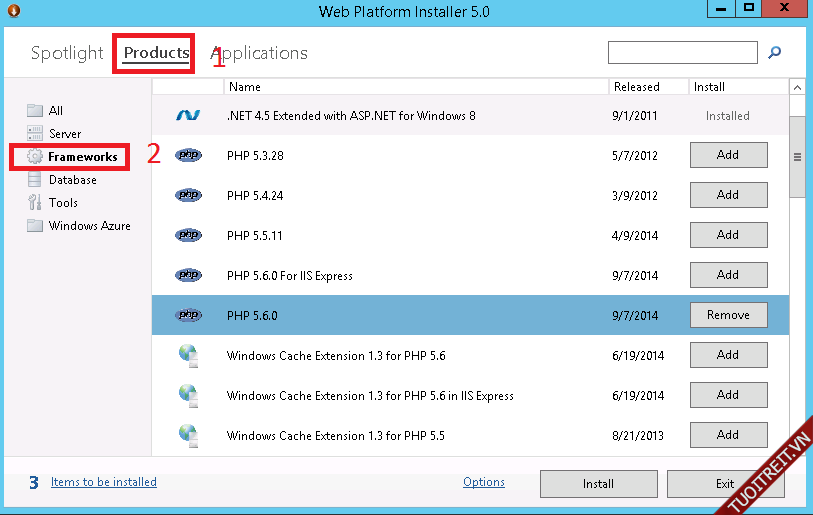Select the Windows Azure category

(89, 226)
